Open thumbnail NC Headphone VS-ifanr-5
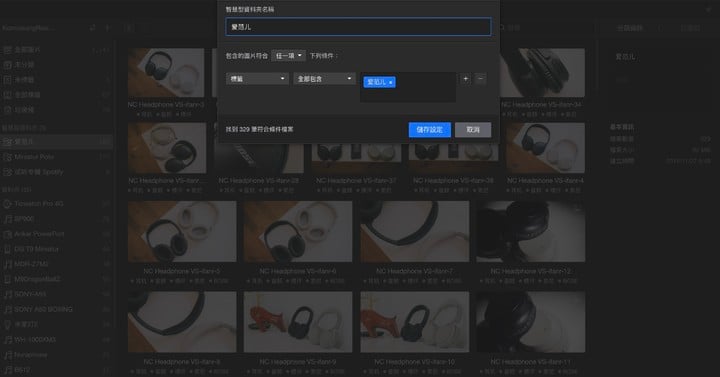Viewport: 720px width, 377px height. pyautogui.click(x=182, y=231)
